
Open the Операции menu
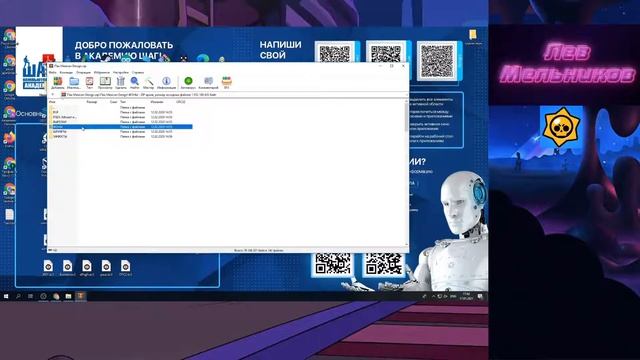point(83,72)
